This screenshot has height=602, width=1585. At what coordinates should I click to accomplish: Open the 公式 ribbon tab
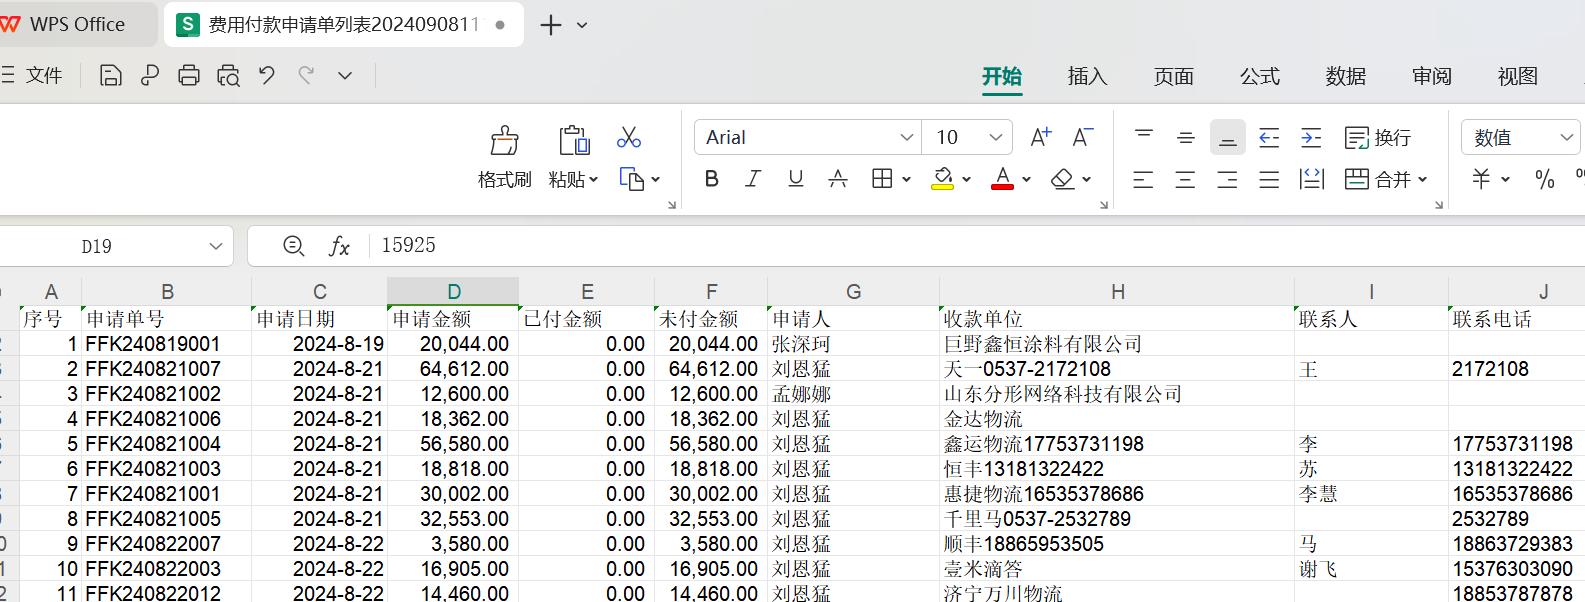pos(1259,77)
